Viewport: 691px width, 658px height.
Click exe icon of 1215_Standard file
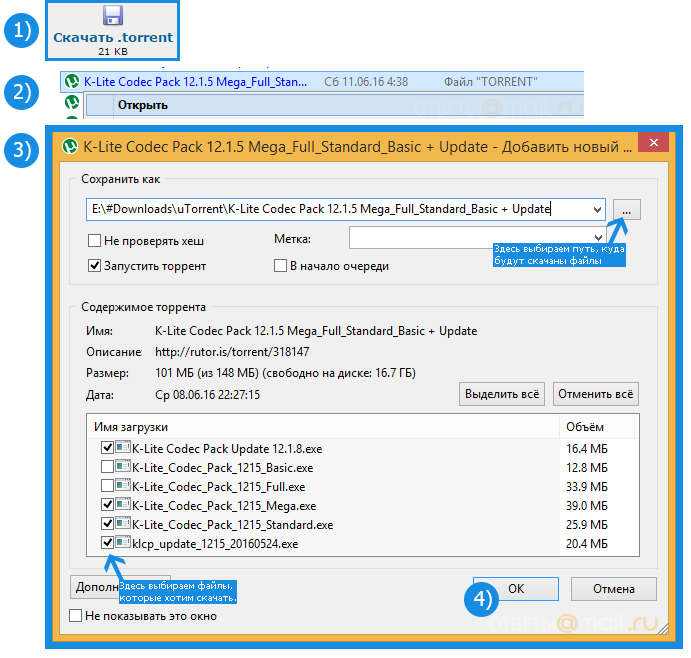123,523
